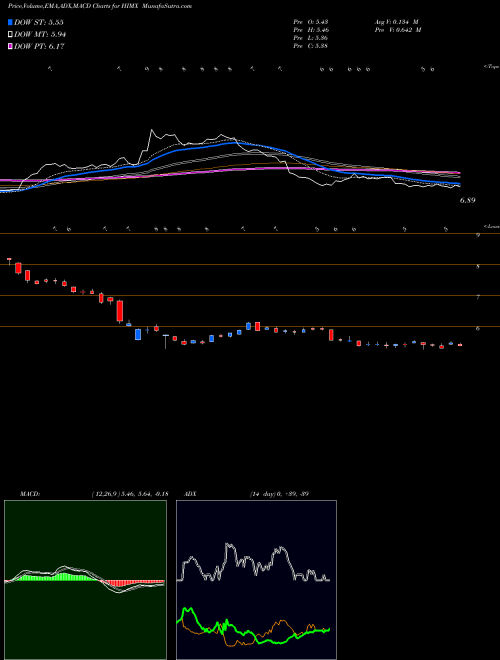Select the 'DOW MT: 5.94' legend text
The height and width of the screenshot is (660, 500).
40,35
